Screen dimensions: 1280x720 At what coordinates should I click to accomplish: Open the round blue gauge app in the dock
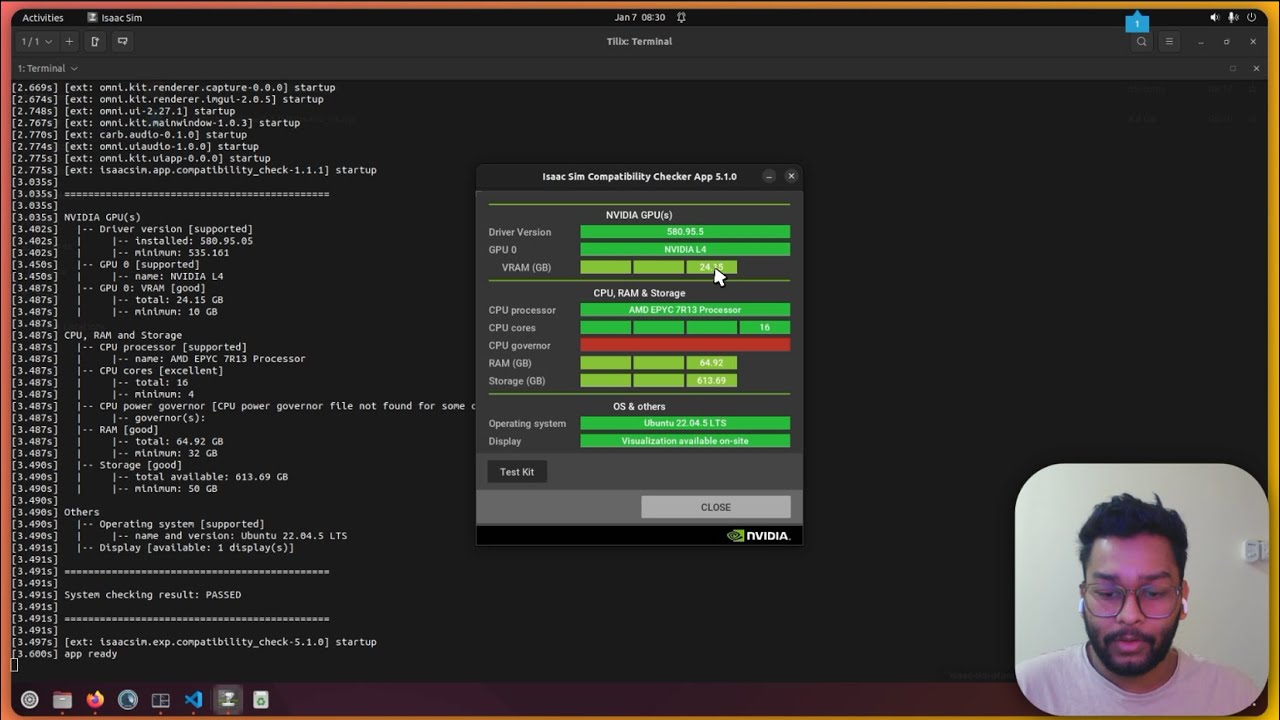128,700
